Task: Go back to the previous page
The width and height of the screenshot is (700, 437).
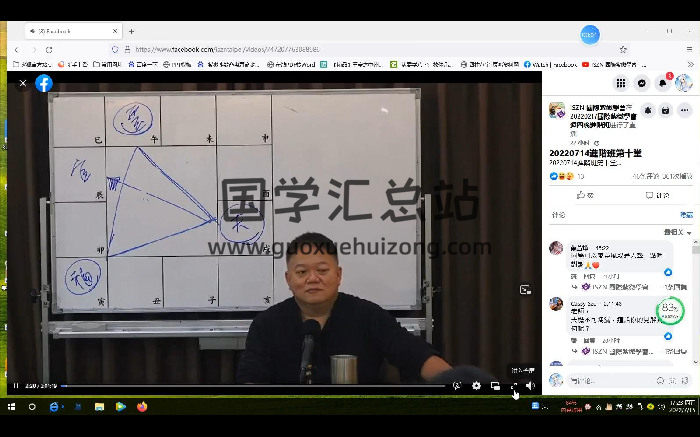Action: (17, 50)
